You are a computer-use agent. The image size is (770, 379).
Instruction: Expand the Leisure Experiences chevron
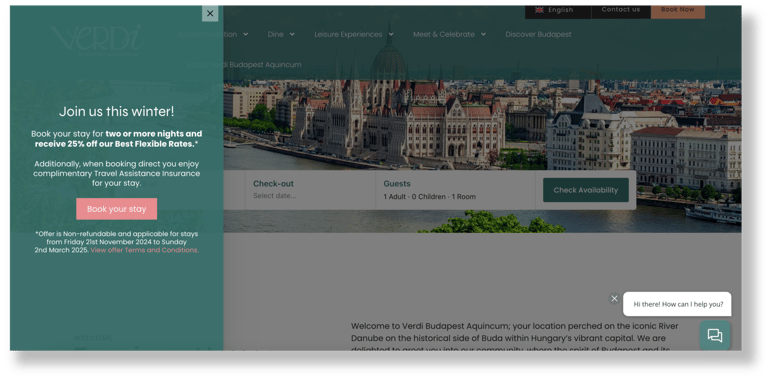[x=391, y=34]
